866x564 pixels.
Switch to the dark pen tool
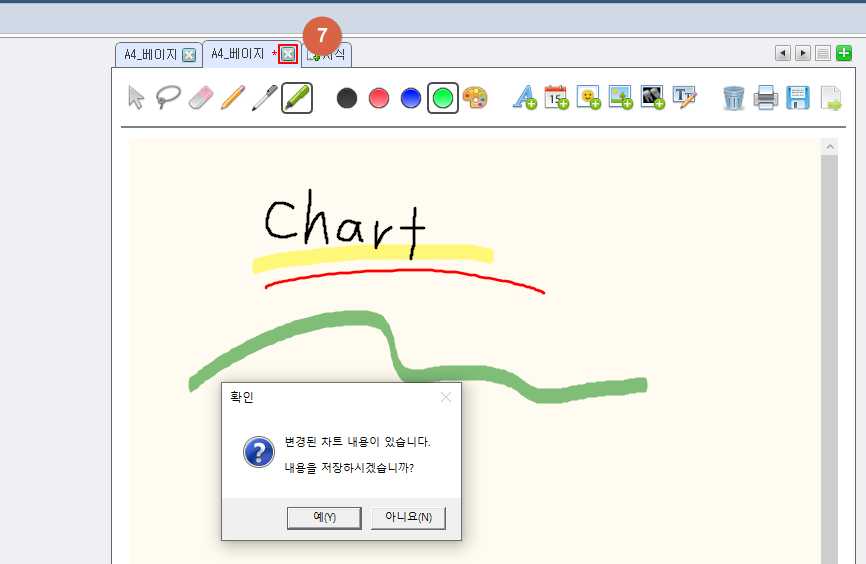click(264, 97)
